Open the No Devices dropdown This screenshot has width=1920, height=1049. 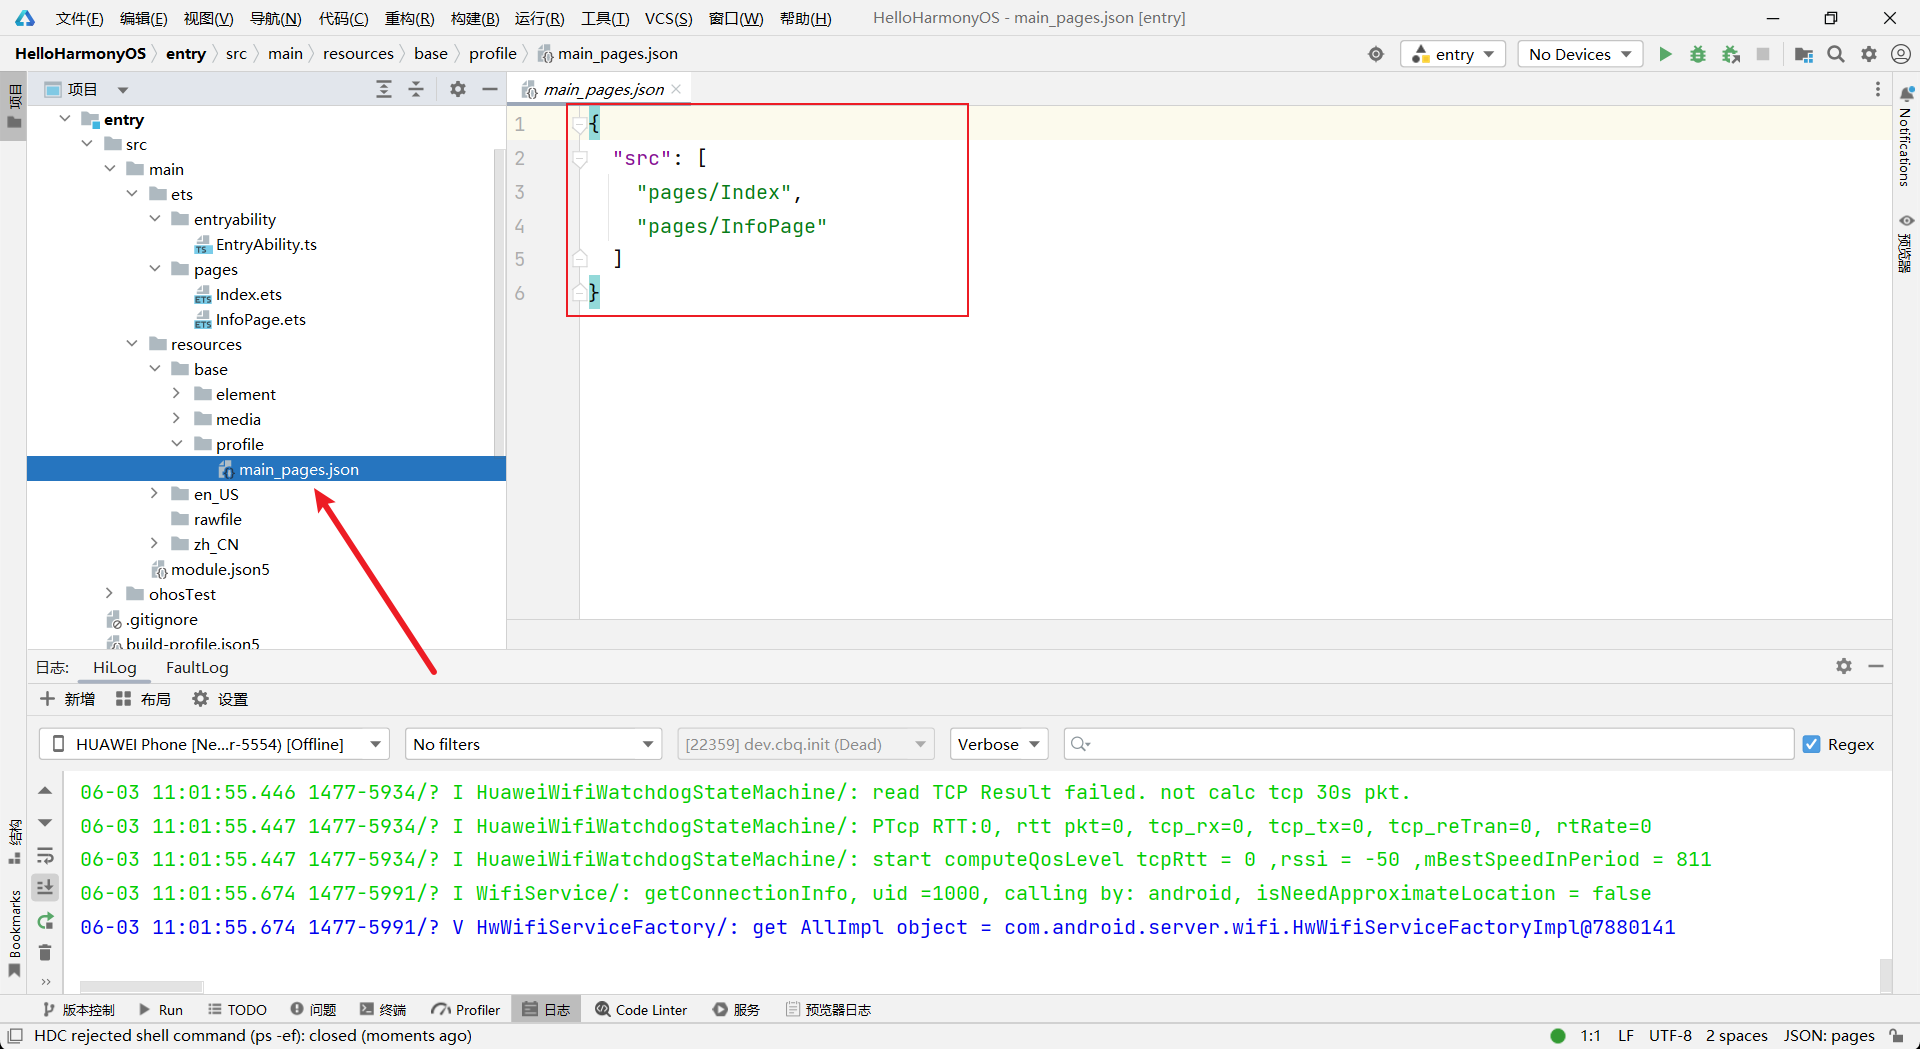pos(1581,54)
